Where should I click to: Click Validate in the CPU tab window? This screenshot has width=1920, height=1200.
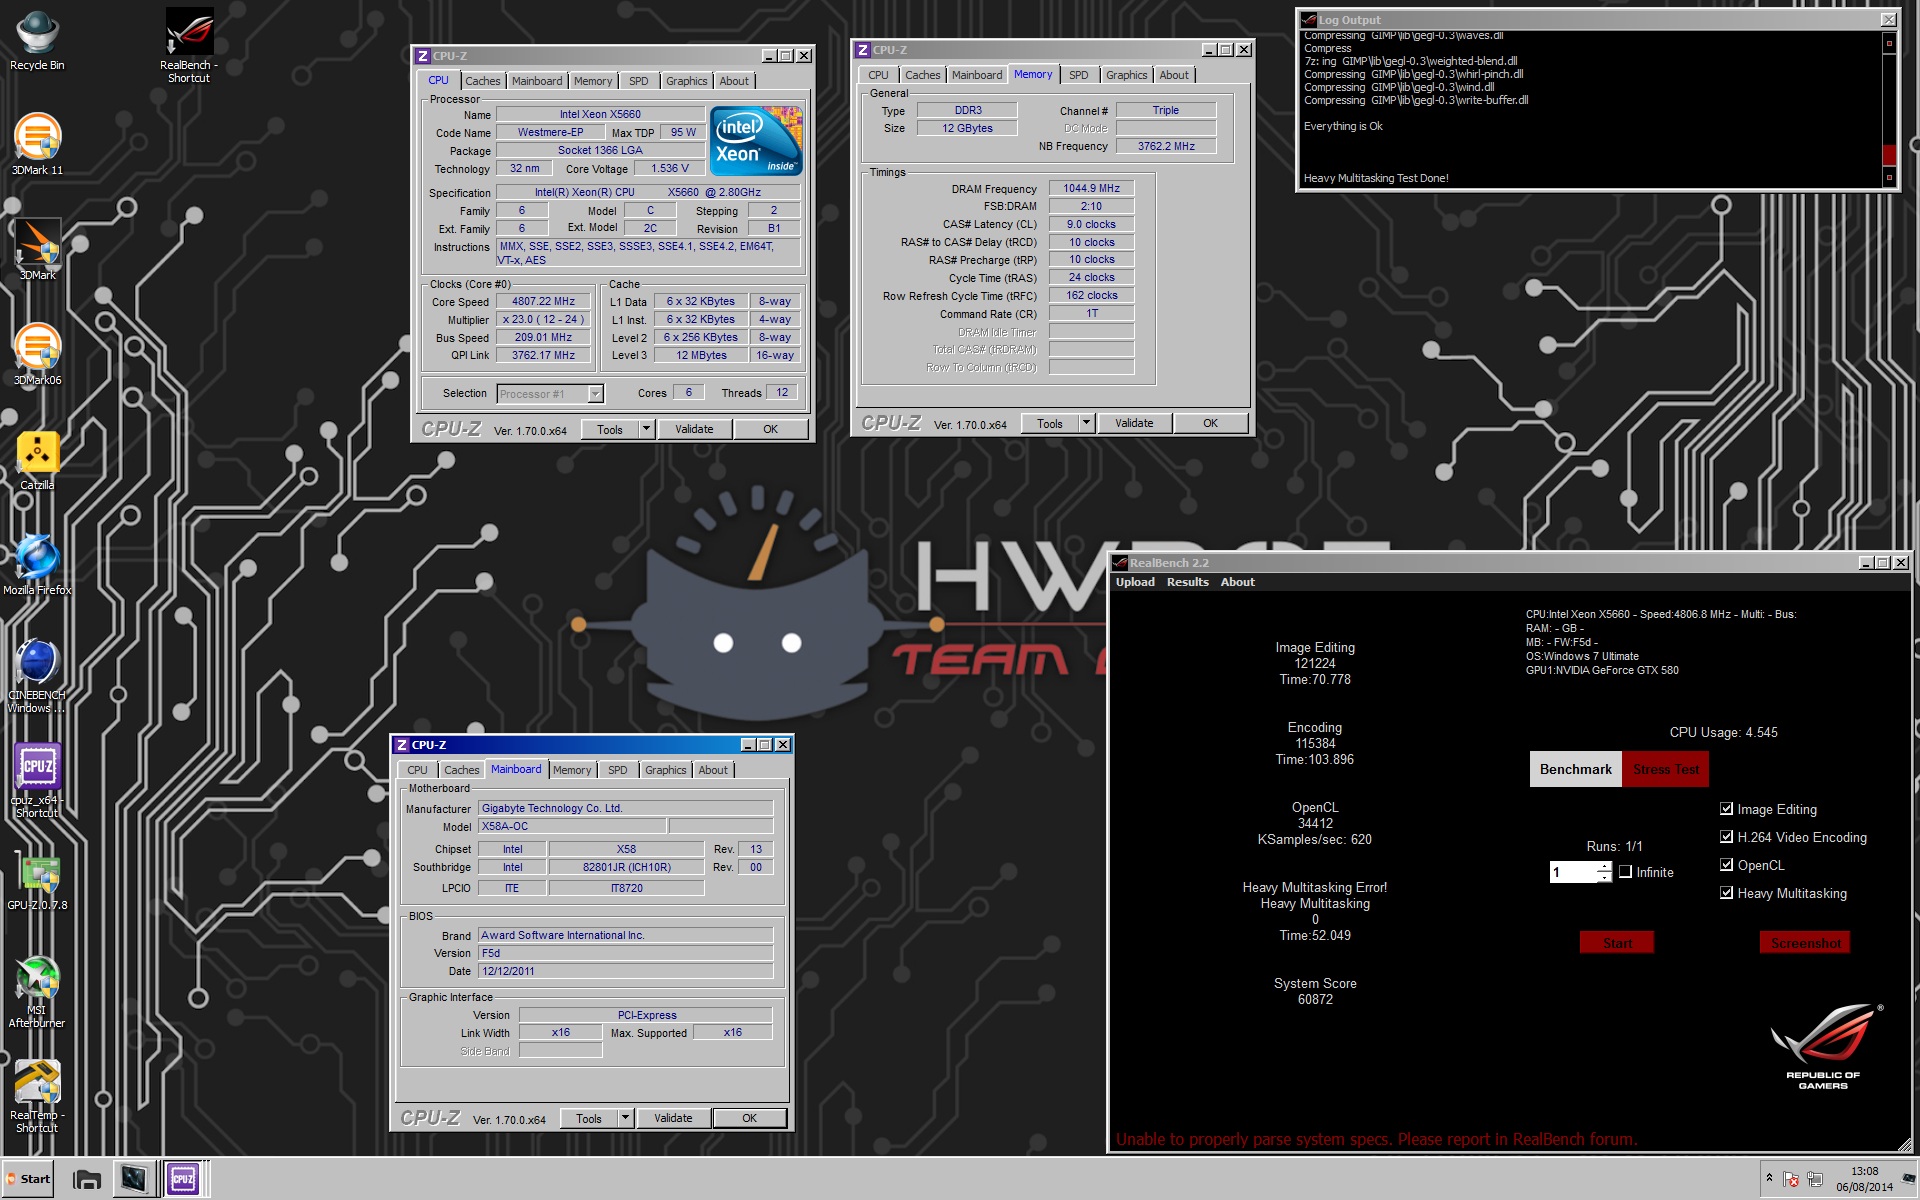pyautogui.click(x=694, y=429)
